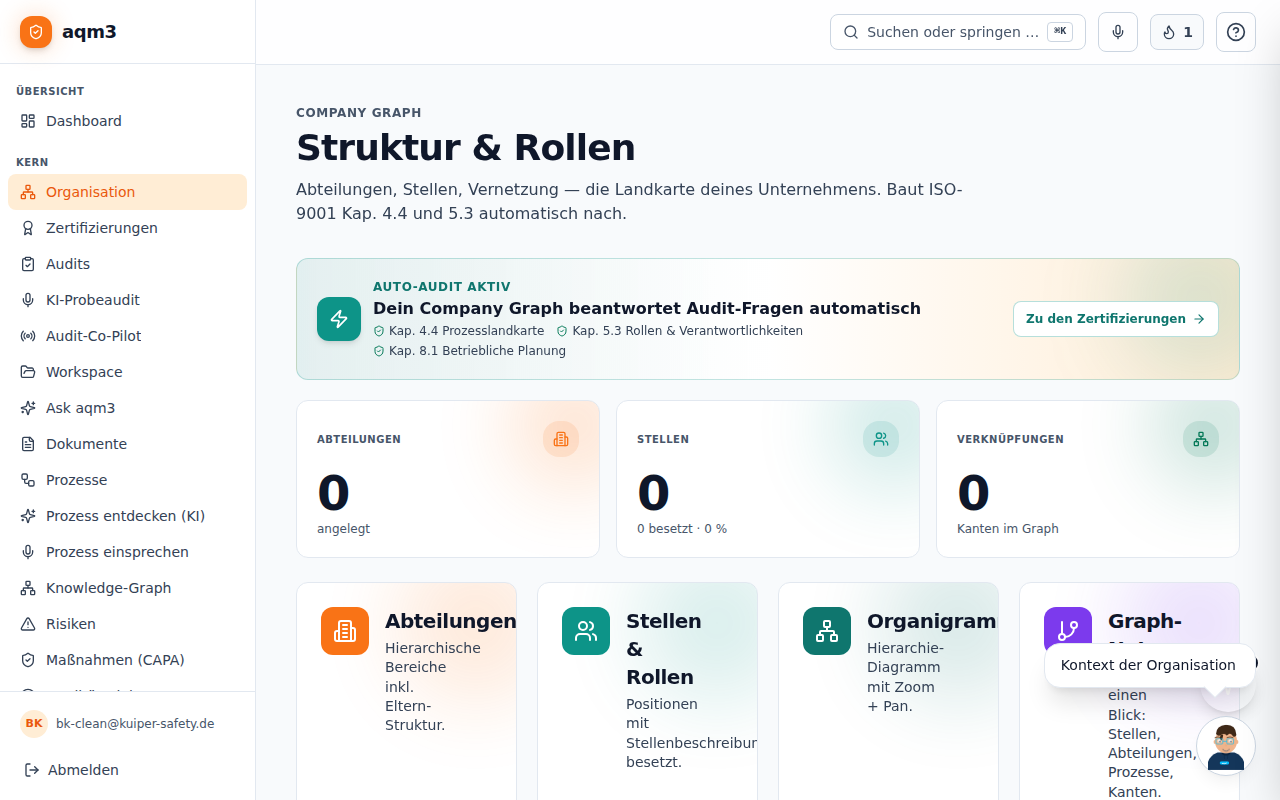1280x800 pixels.
Task: Click the microphone button in the top bar
Action: [x=1118, y=32]
